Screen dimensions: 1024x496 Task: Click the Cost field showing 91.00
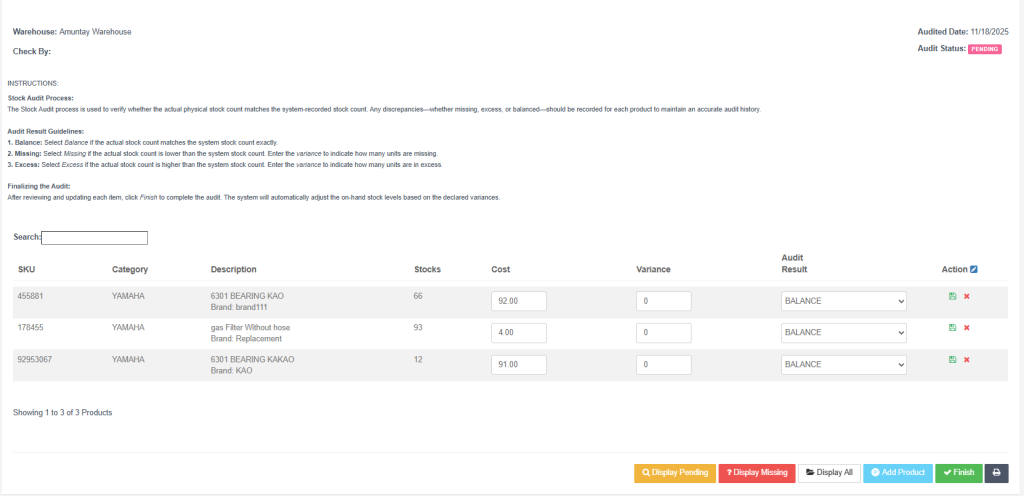pyautogui.click(x=519, y=365)
